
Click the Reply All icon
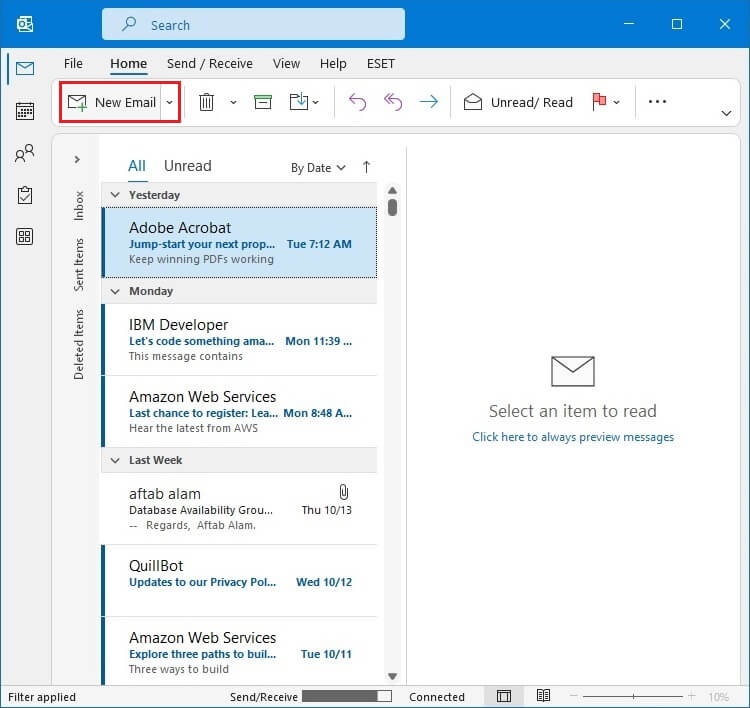point(393,102)
